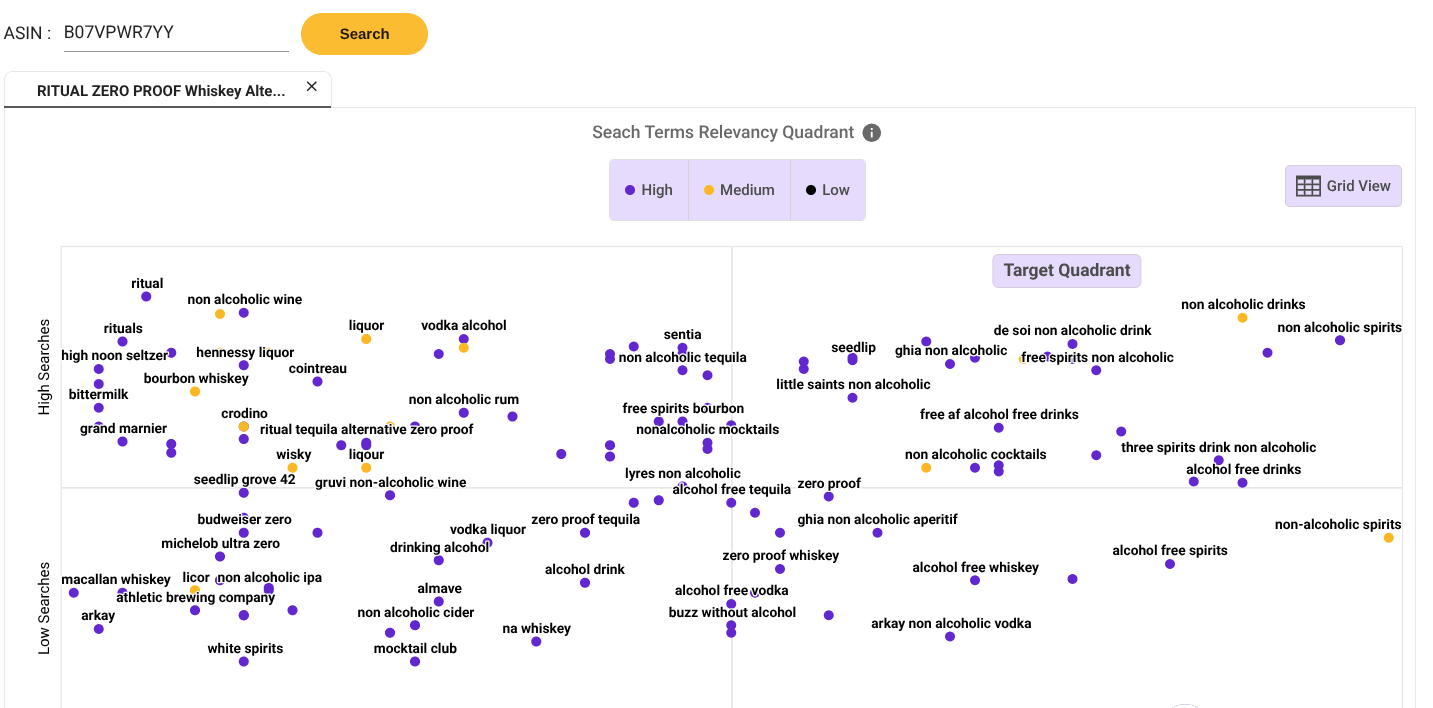Click the 'Low Searches' axis label
Image resolution: width=1433 pixels, height=708 pixels.
[44, 608]
